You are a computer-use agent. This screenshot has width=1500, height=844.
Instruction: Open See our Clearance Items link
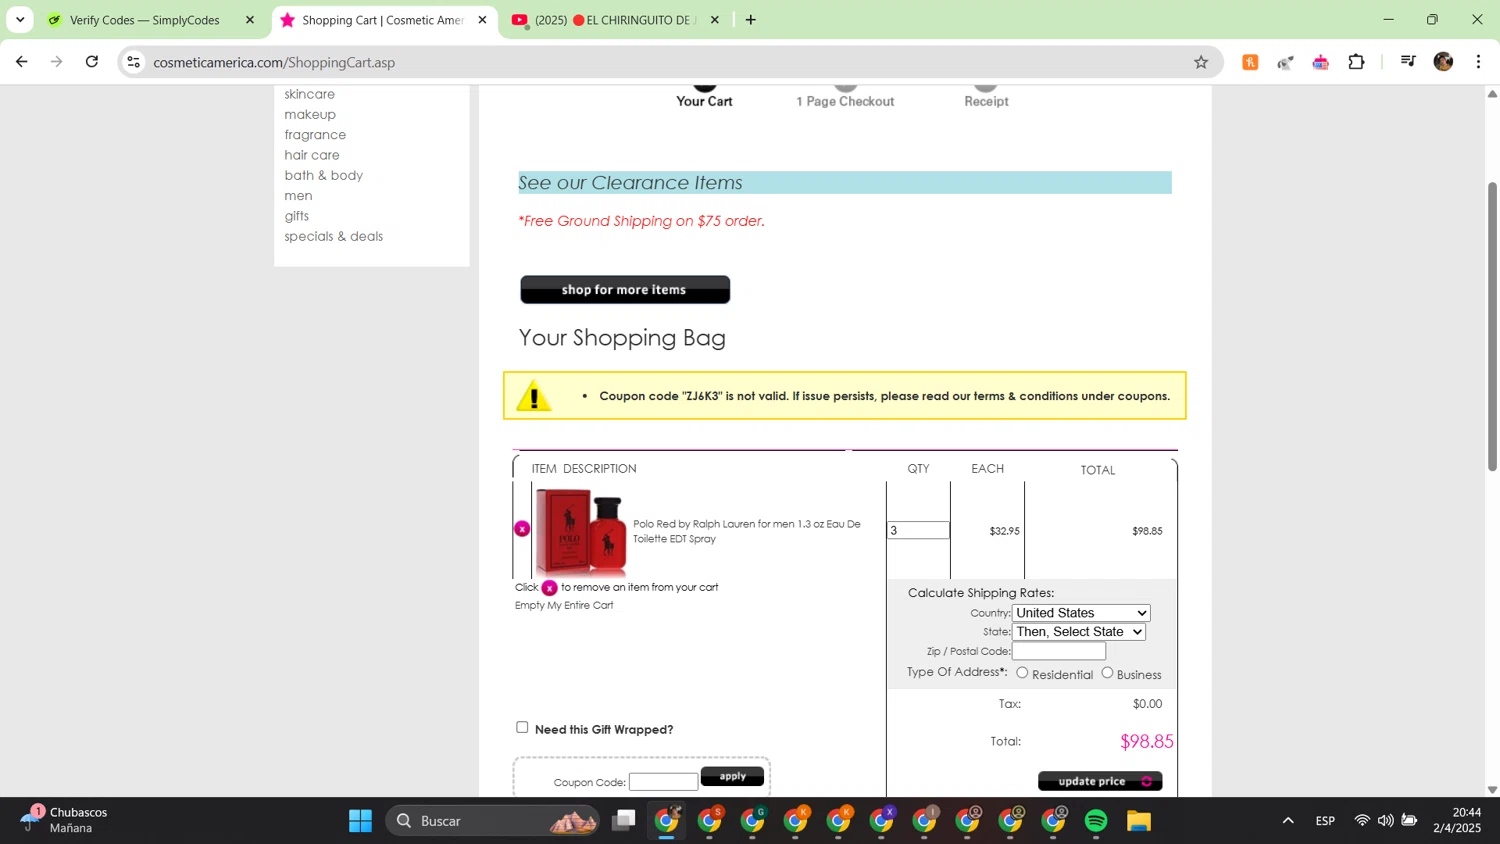coord(631,183)
